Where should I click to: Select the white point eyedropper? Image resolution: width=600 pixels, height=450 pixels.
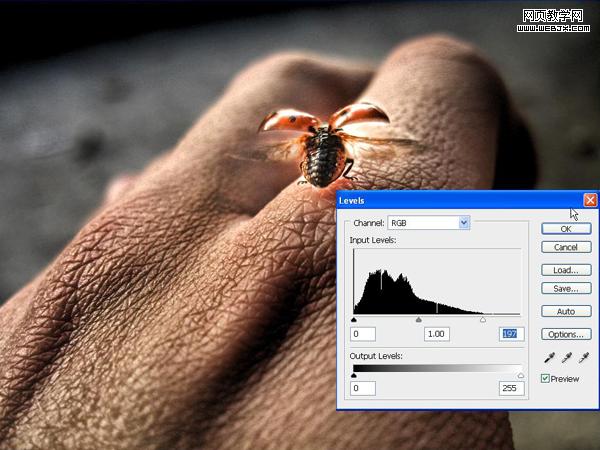[584, 358]
